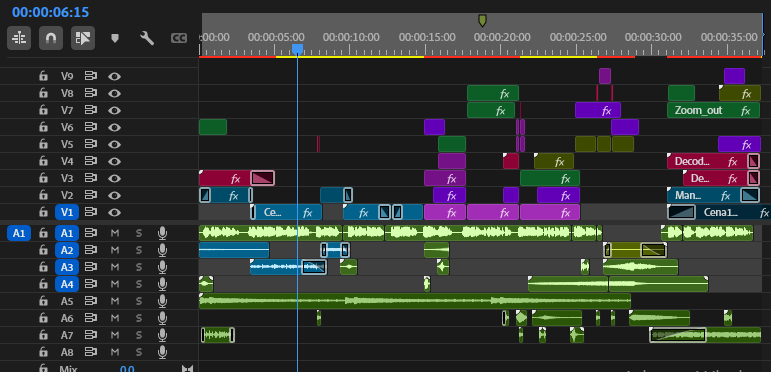The width and height of the screenshot is (771, 372).
Task: Toggle sync lock on A8 track
Action: (90, 352)
